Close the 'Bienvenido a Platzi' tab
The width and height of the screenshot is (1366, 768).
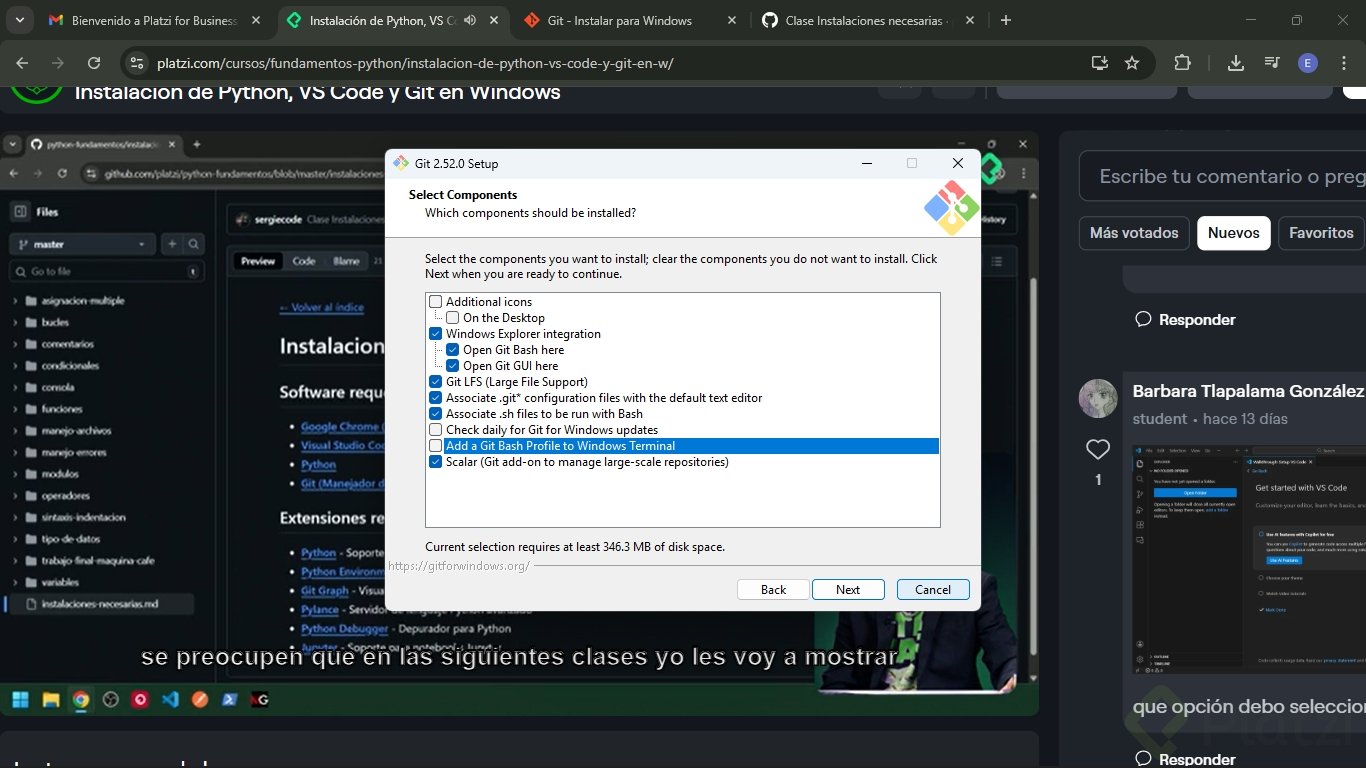(x=255, y=20)
